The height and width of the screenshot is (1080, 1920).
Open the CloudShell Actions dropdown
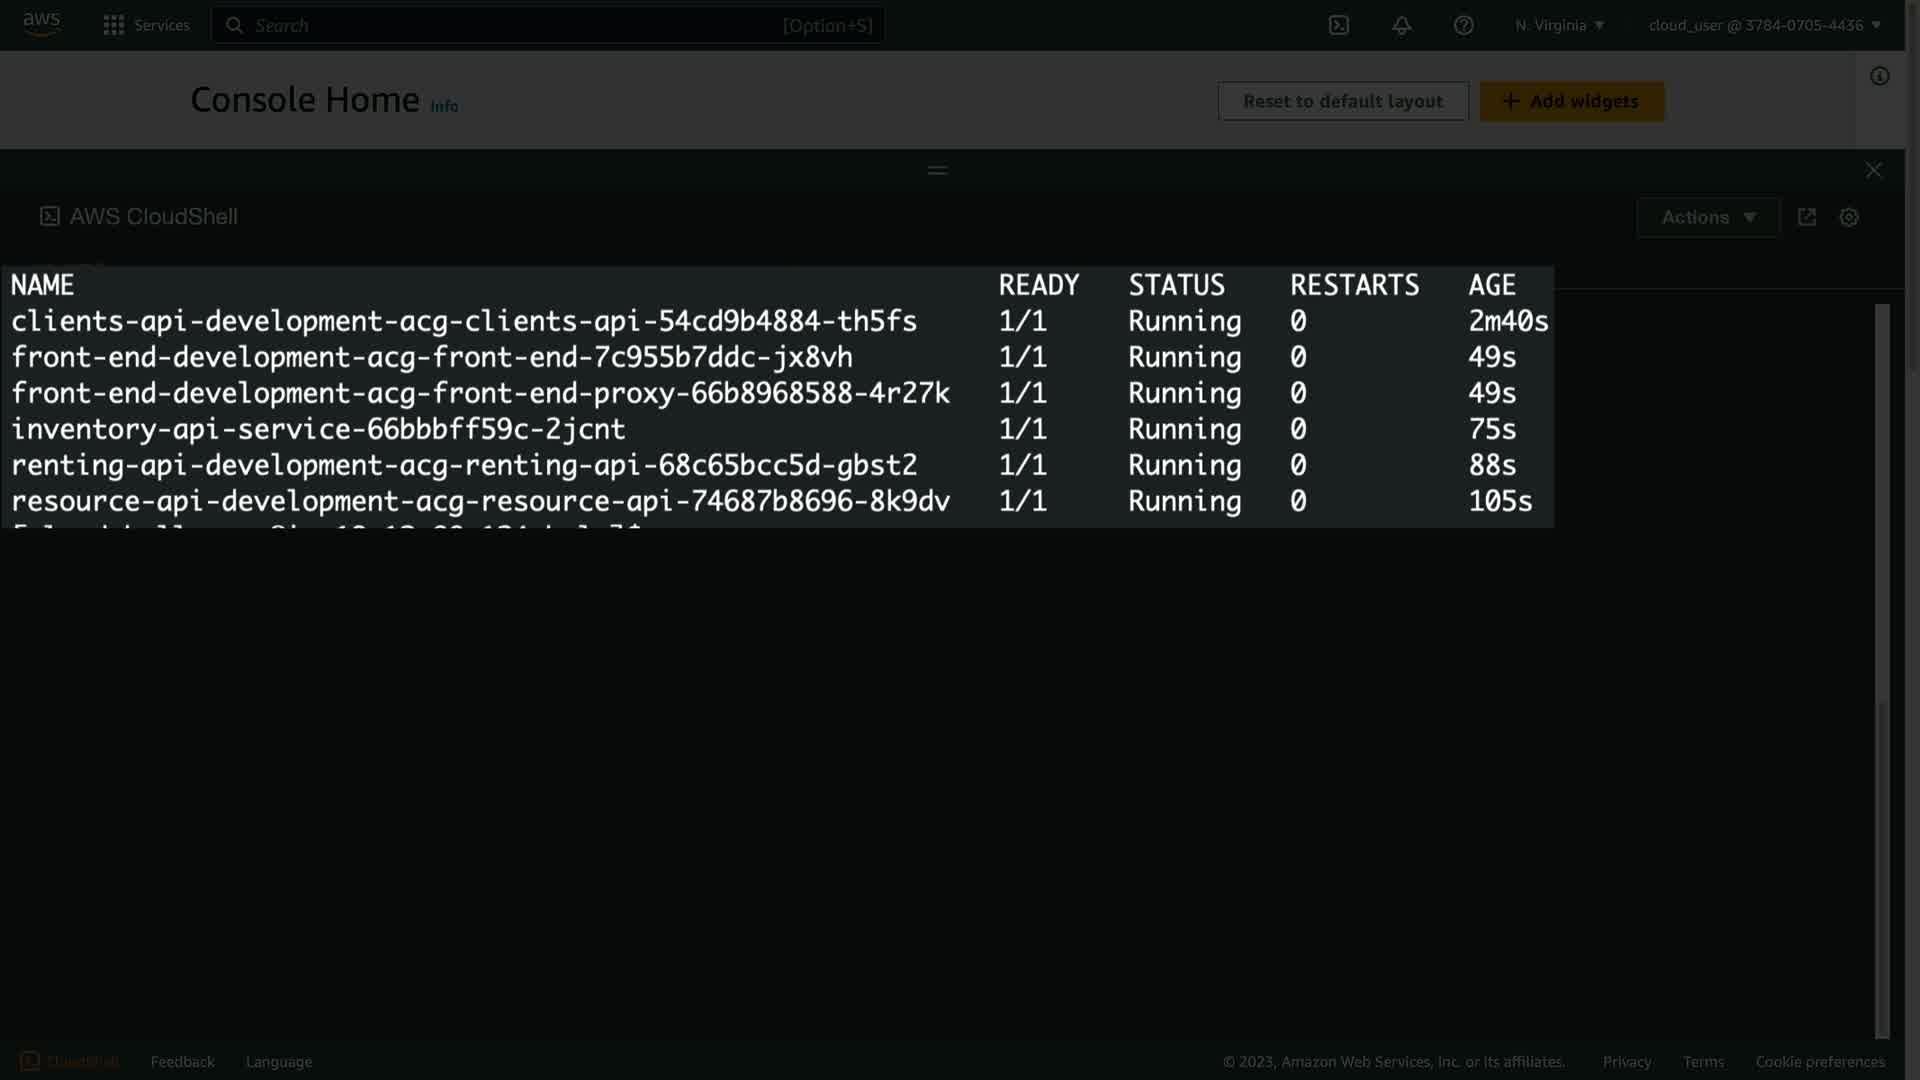[x=1708, y=217]
